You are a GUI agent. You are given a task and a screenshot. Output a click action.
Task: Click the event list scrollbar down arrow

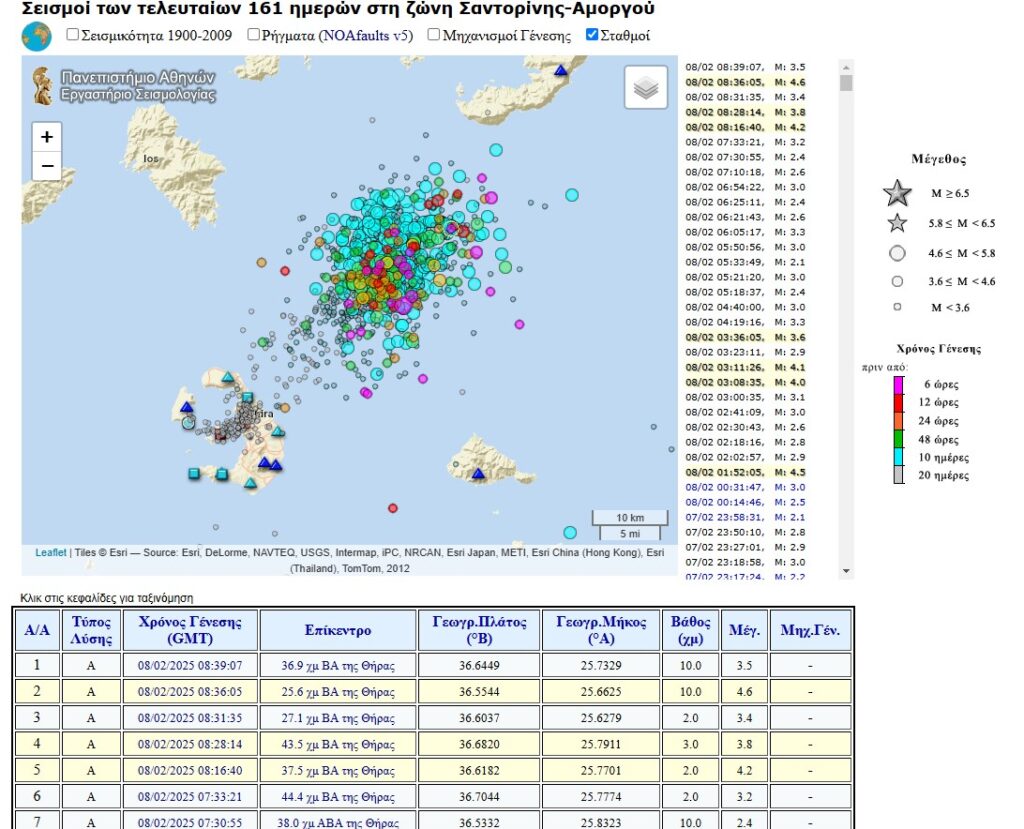(x=847, y=572)
